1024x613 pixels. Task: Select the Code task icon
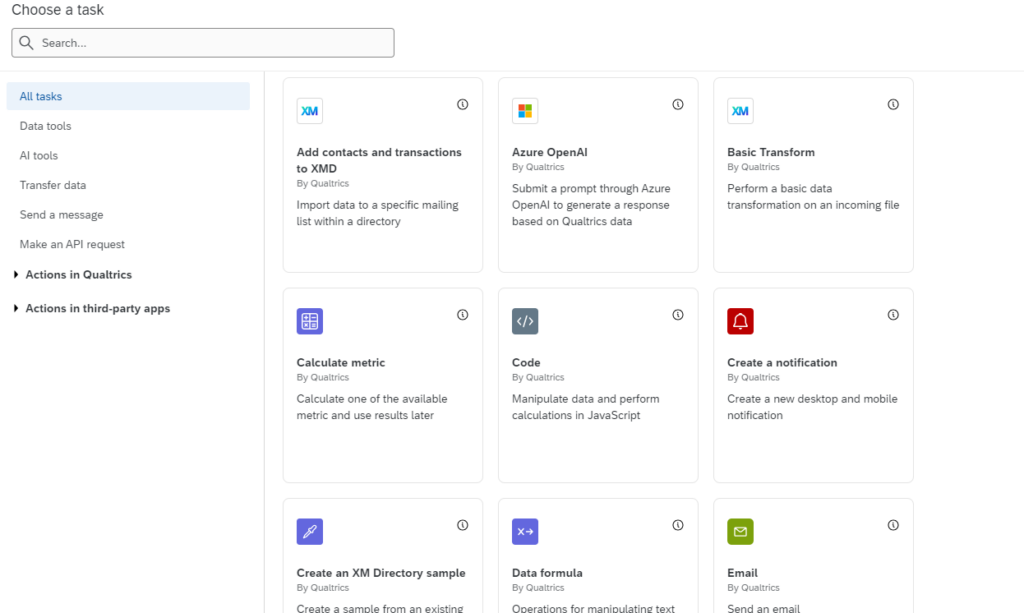525,321
